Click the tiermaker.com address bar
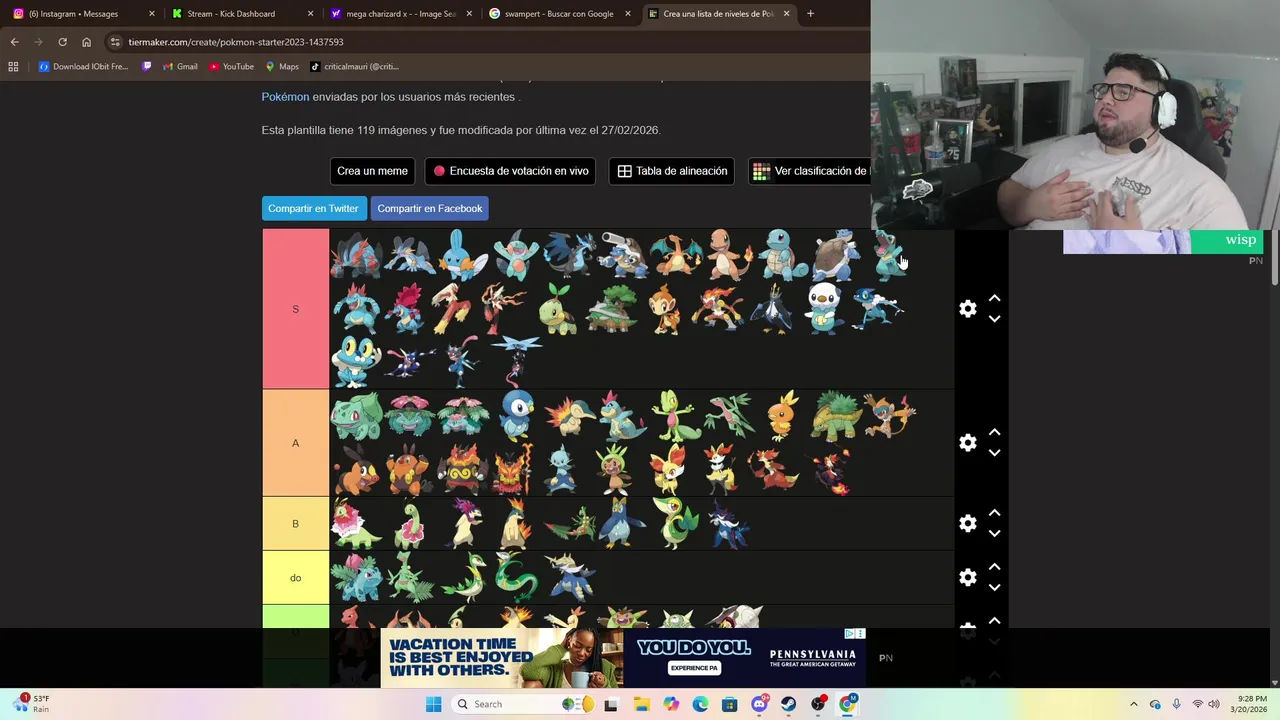Screen dimensions: 1280x720 (x=480, y=42)
